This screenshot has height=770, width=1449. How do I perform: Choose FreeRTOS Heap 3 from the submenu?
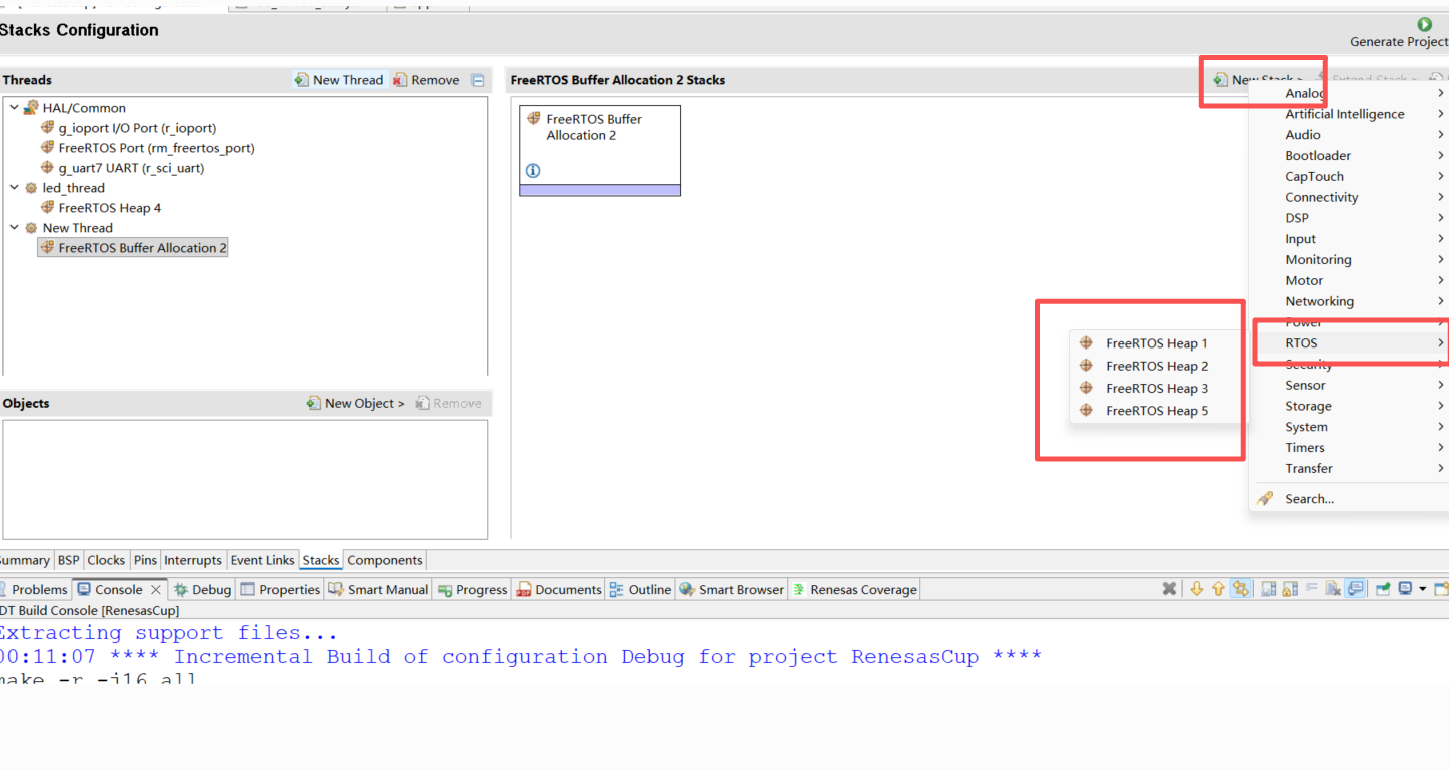1157,388
